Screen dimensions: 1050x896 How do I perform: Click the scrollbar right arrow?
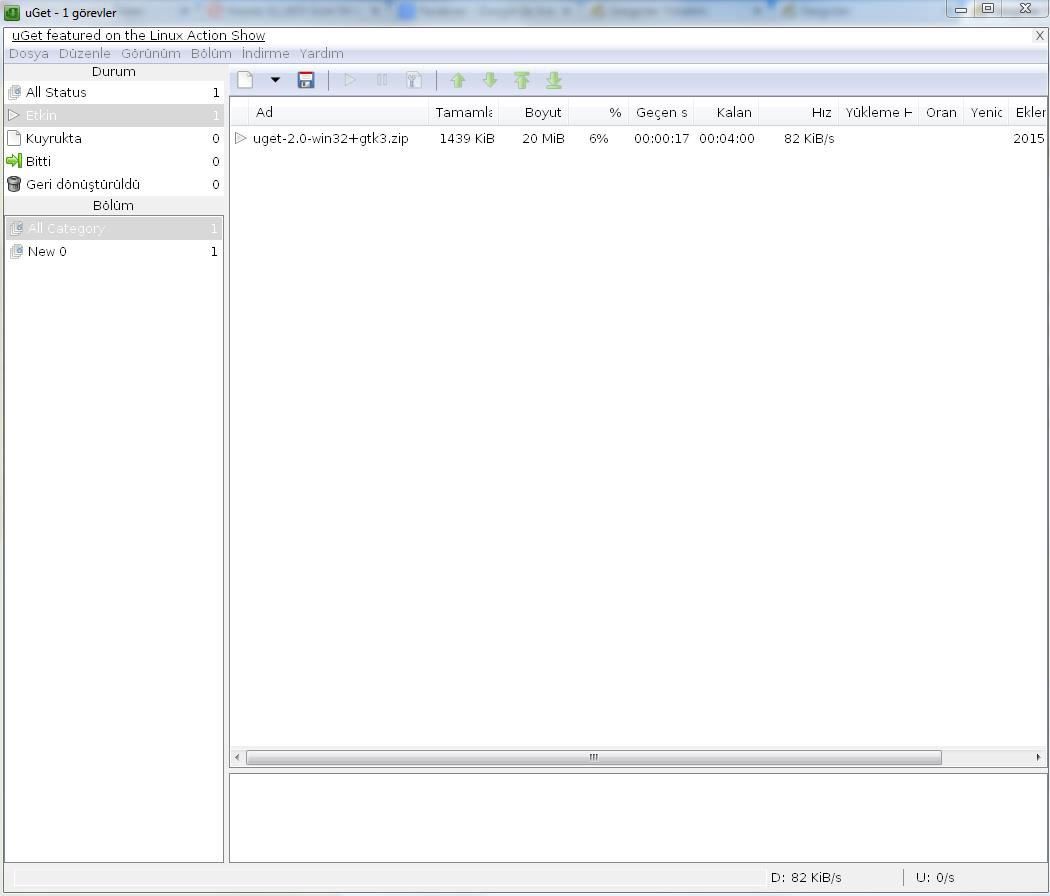pyautogui.click(x=1038, y=757)
